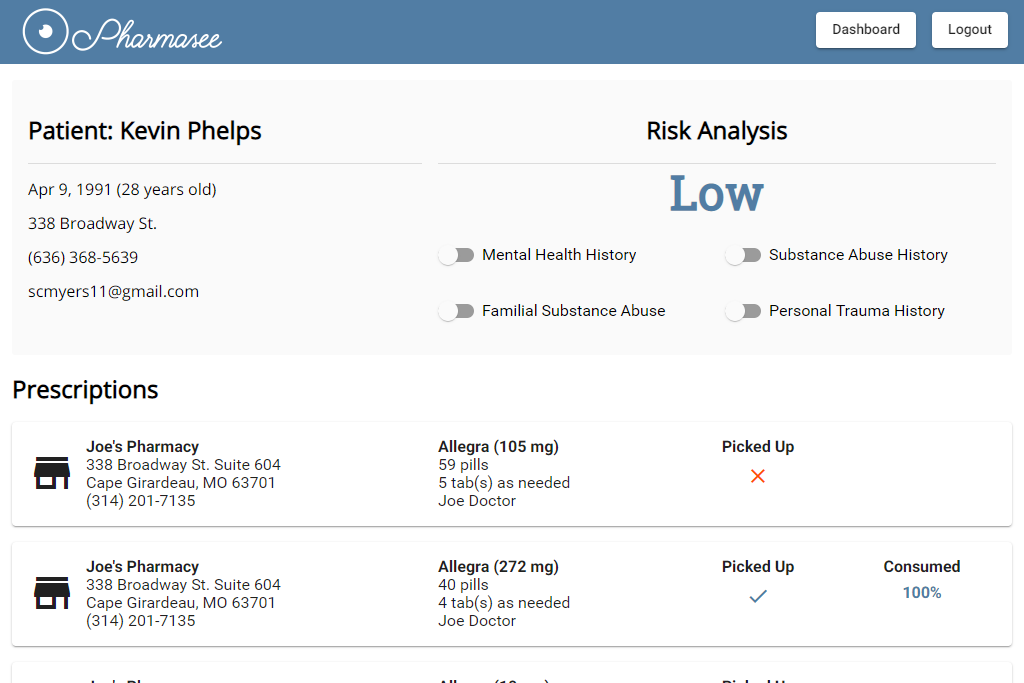1024x683 pixels.
Task: Open the Dashboard page
Action: 865,30
